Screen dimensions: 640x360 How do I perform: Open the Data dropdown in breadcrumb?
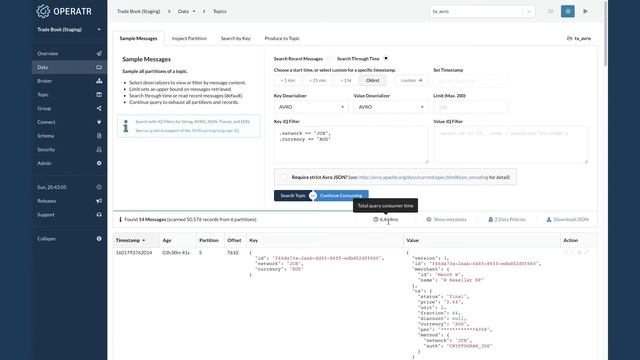[x=186, y=11]
